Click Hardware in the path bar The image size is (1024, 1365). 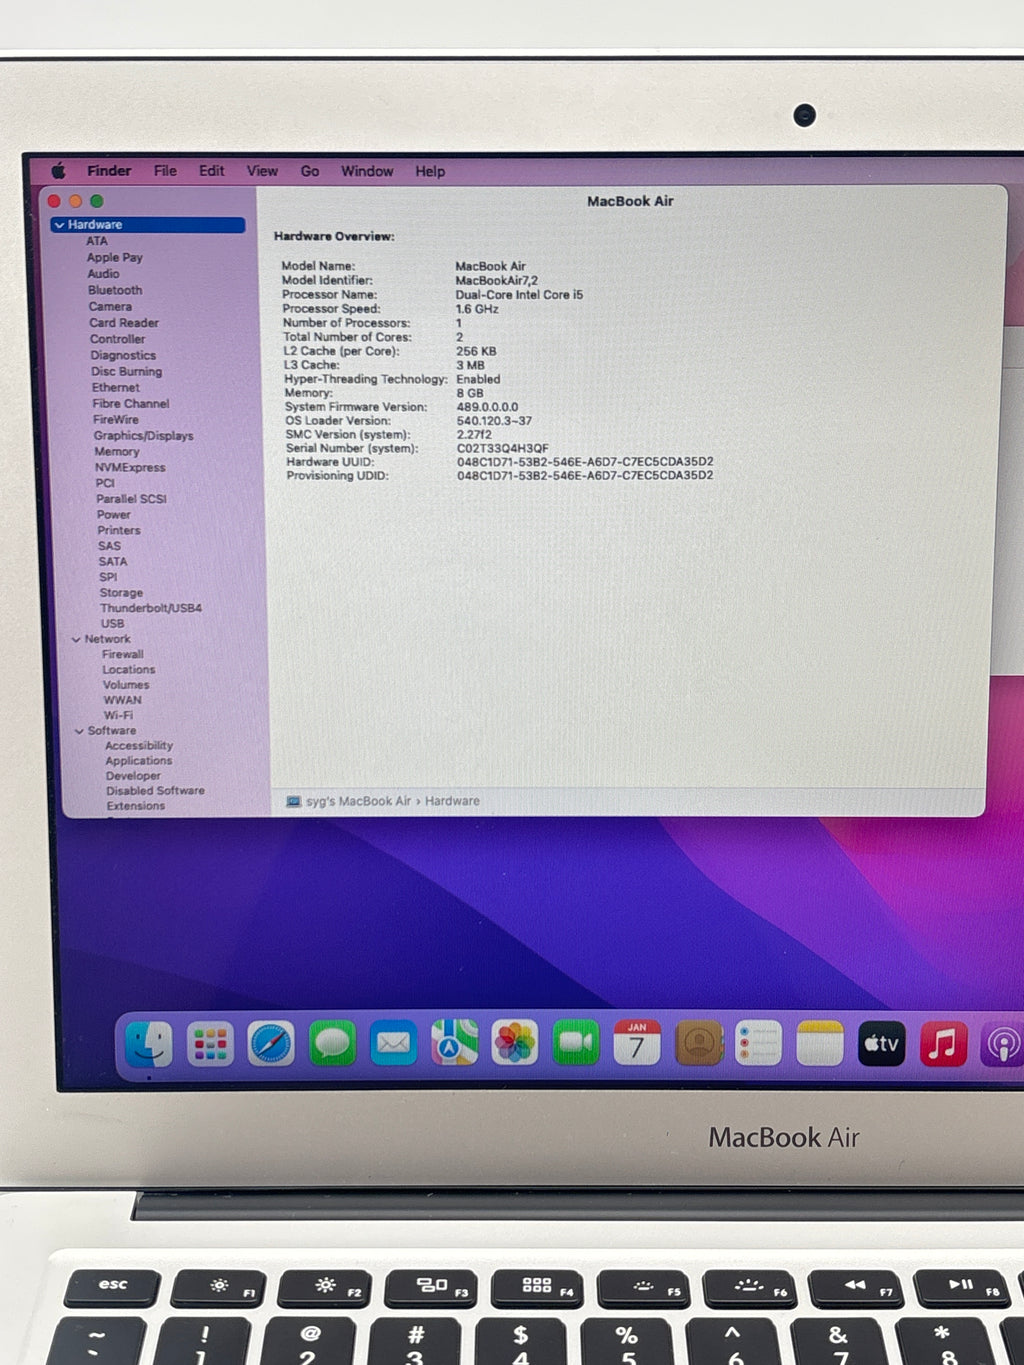pos(452,801)
